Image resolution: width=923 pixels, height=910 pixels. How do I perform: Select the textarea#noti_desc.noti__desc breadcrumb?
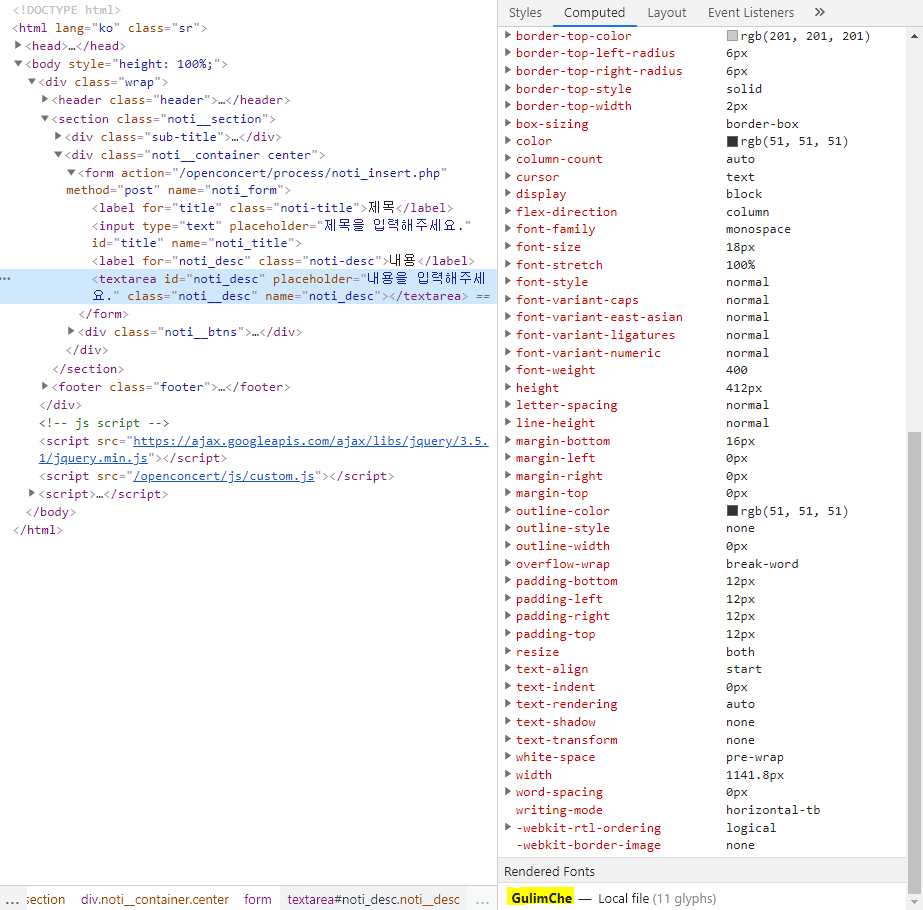[x=373, y=899]
